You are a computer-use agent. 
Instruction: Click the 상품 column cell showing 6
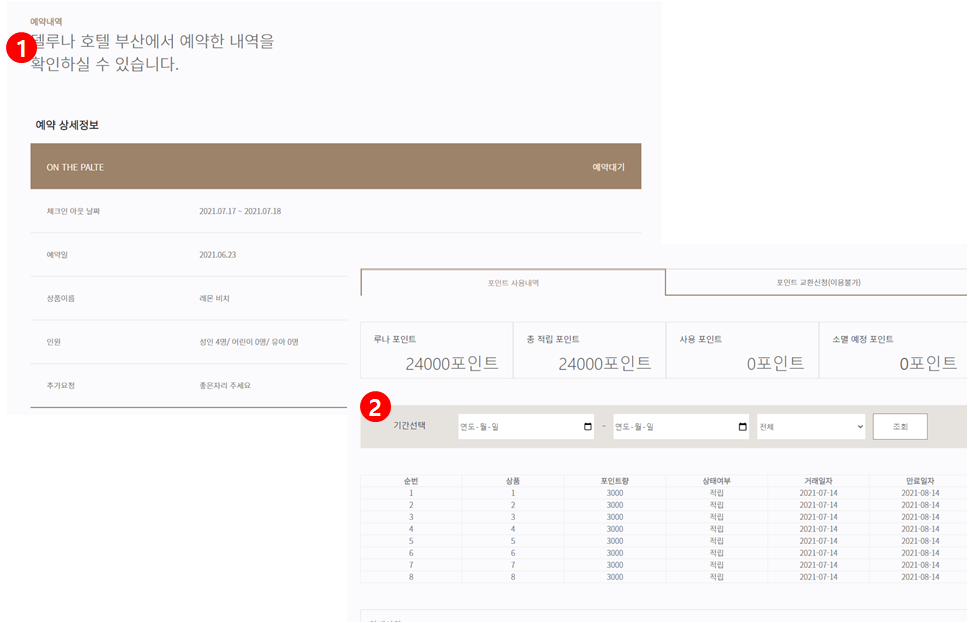click(513, 553)
